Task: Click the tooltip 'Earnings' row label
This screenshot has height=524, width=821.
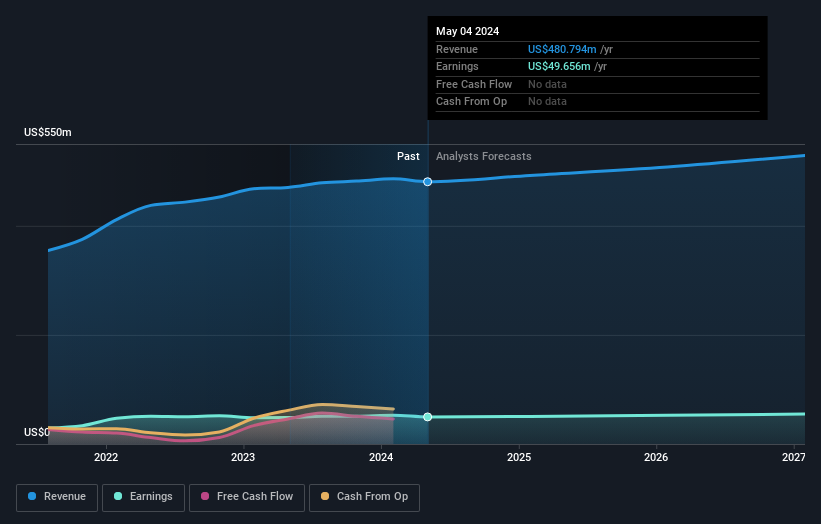Action: point(457,66)
